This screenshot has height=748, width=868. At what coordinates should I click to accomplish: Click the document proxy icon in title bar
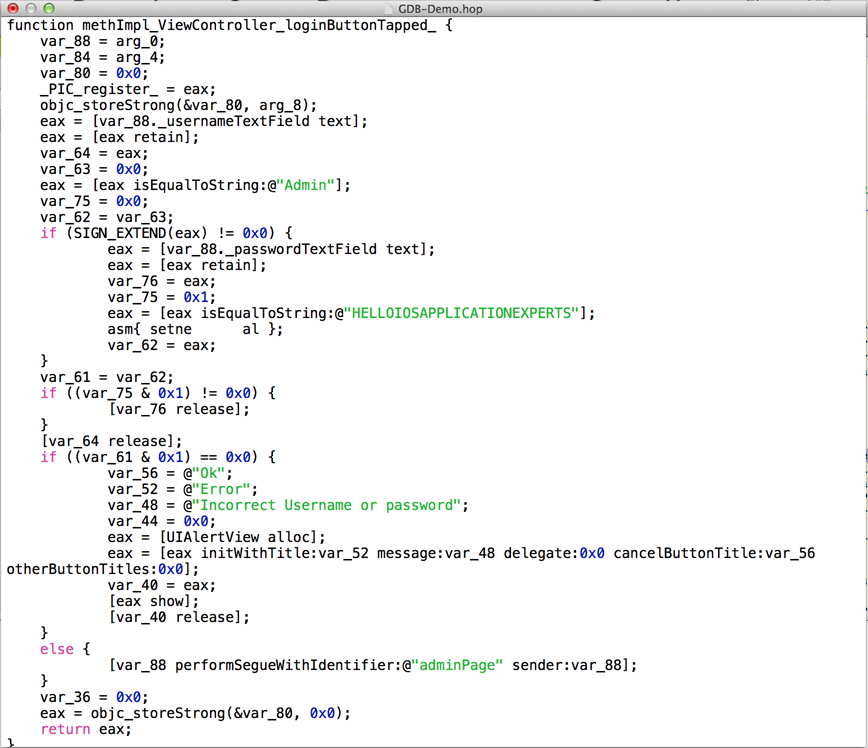coord(389,8)
